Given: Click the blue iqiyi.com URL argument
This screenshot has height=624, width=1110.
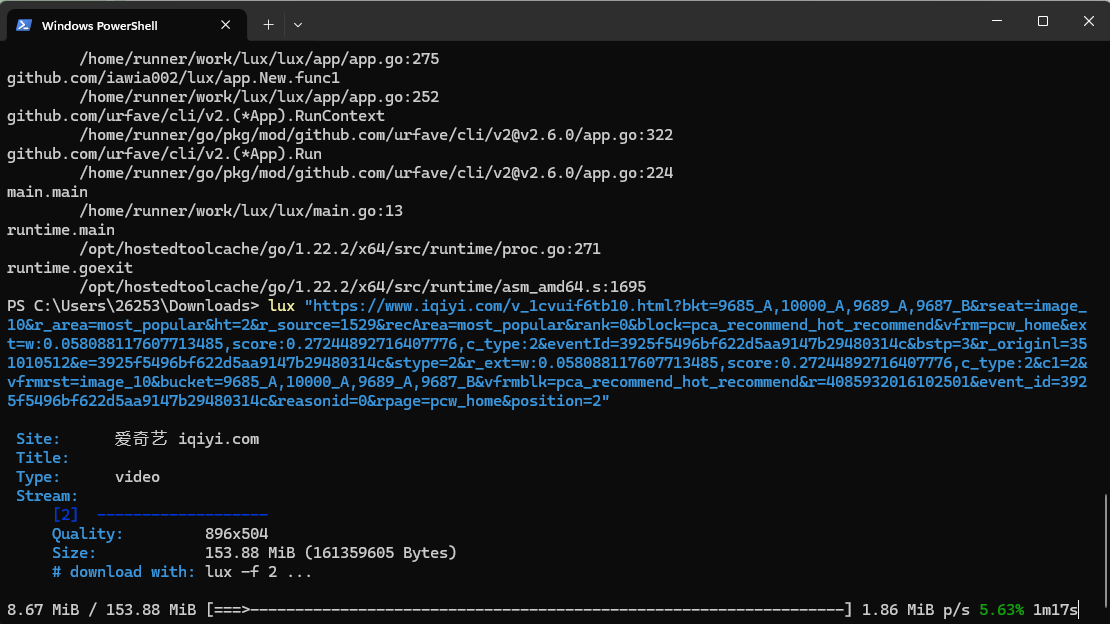Looking at the screenshot, I should pyautogui.click(x=547, y=353).
